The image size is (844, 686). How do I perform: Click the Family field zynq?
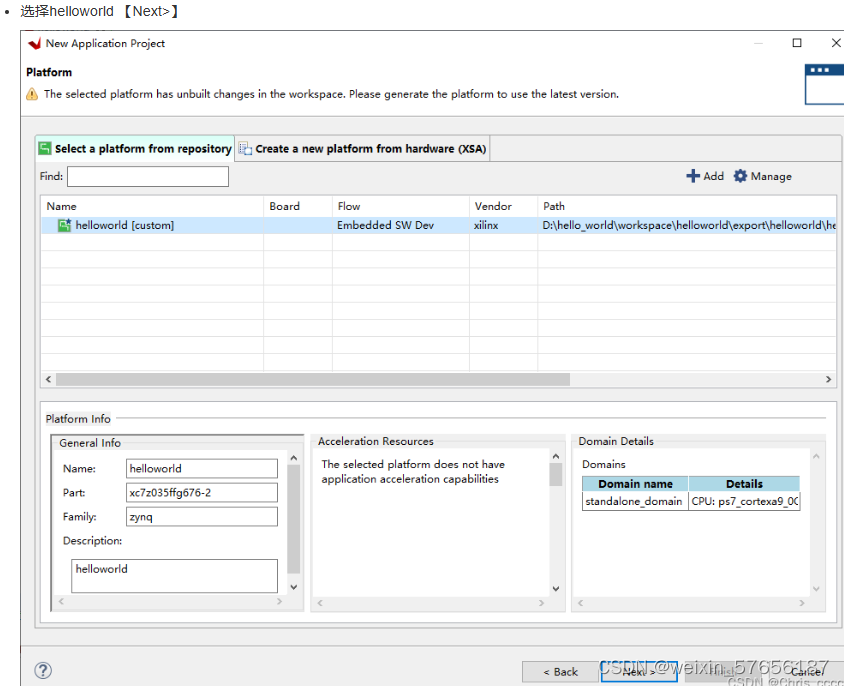pos(202,517)
